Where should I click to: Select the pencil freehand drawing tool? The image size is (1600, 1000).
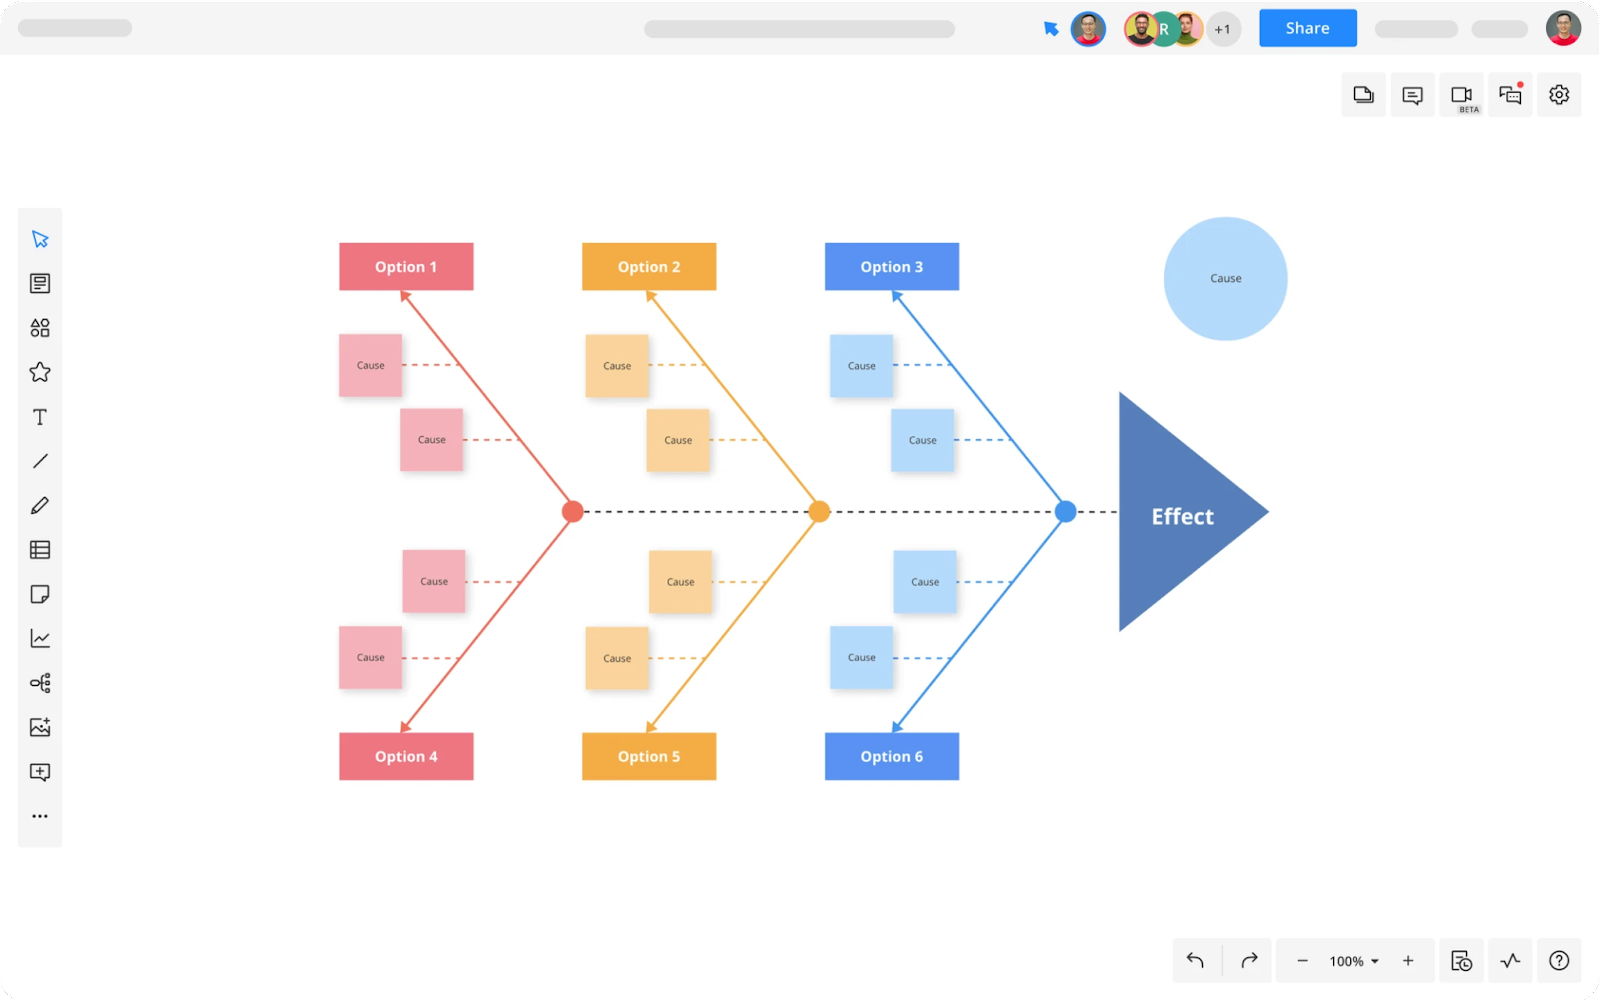40,506
